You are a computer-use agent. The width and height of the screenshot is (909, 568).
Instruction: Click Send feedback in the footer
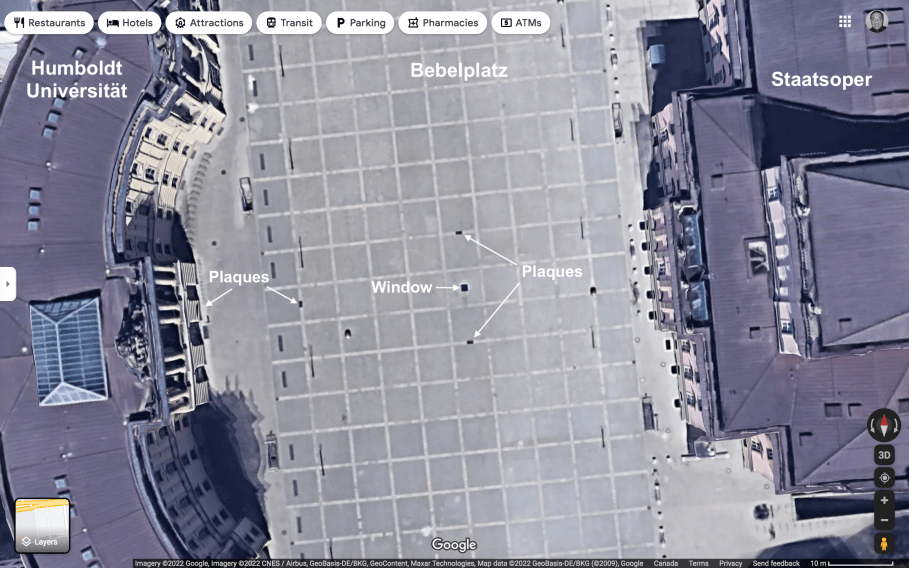(776, 563)
